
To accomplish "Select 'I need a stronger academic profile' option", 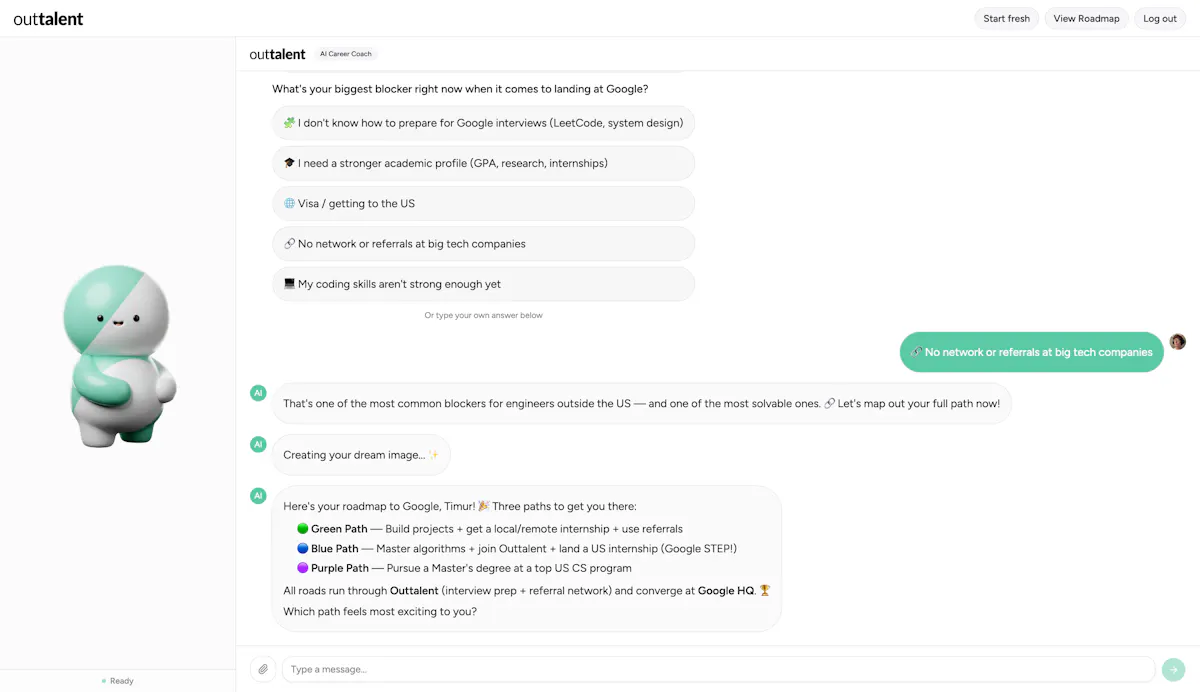I will pos(483,163).
